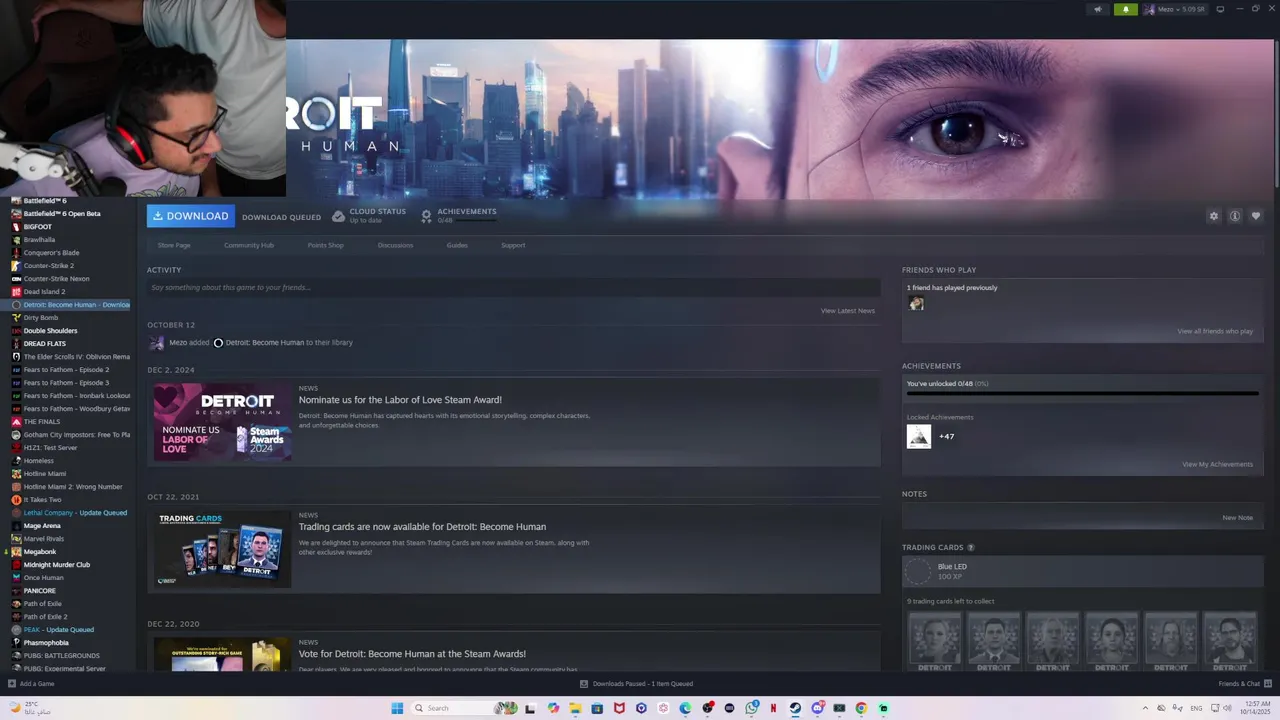Click the blue Download button
Viewport: 1280px width, 720px height.
[x=191, y=216]
